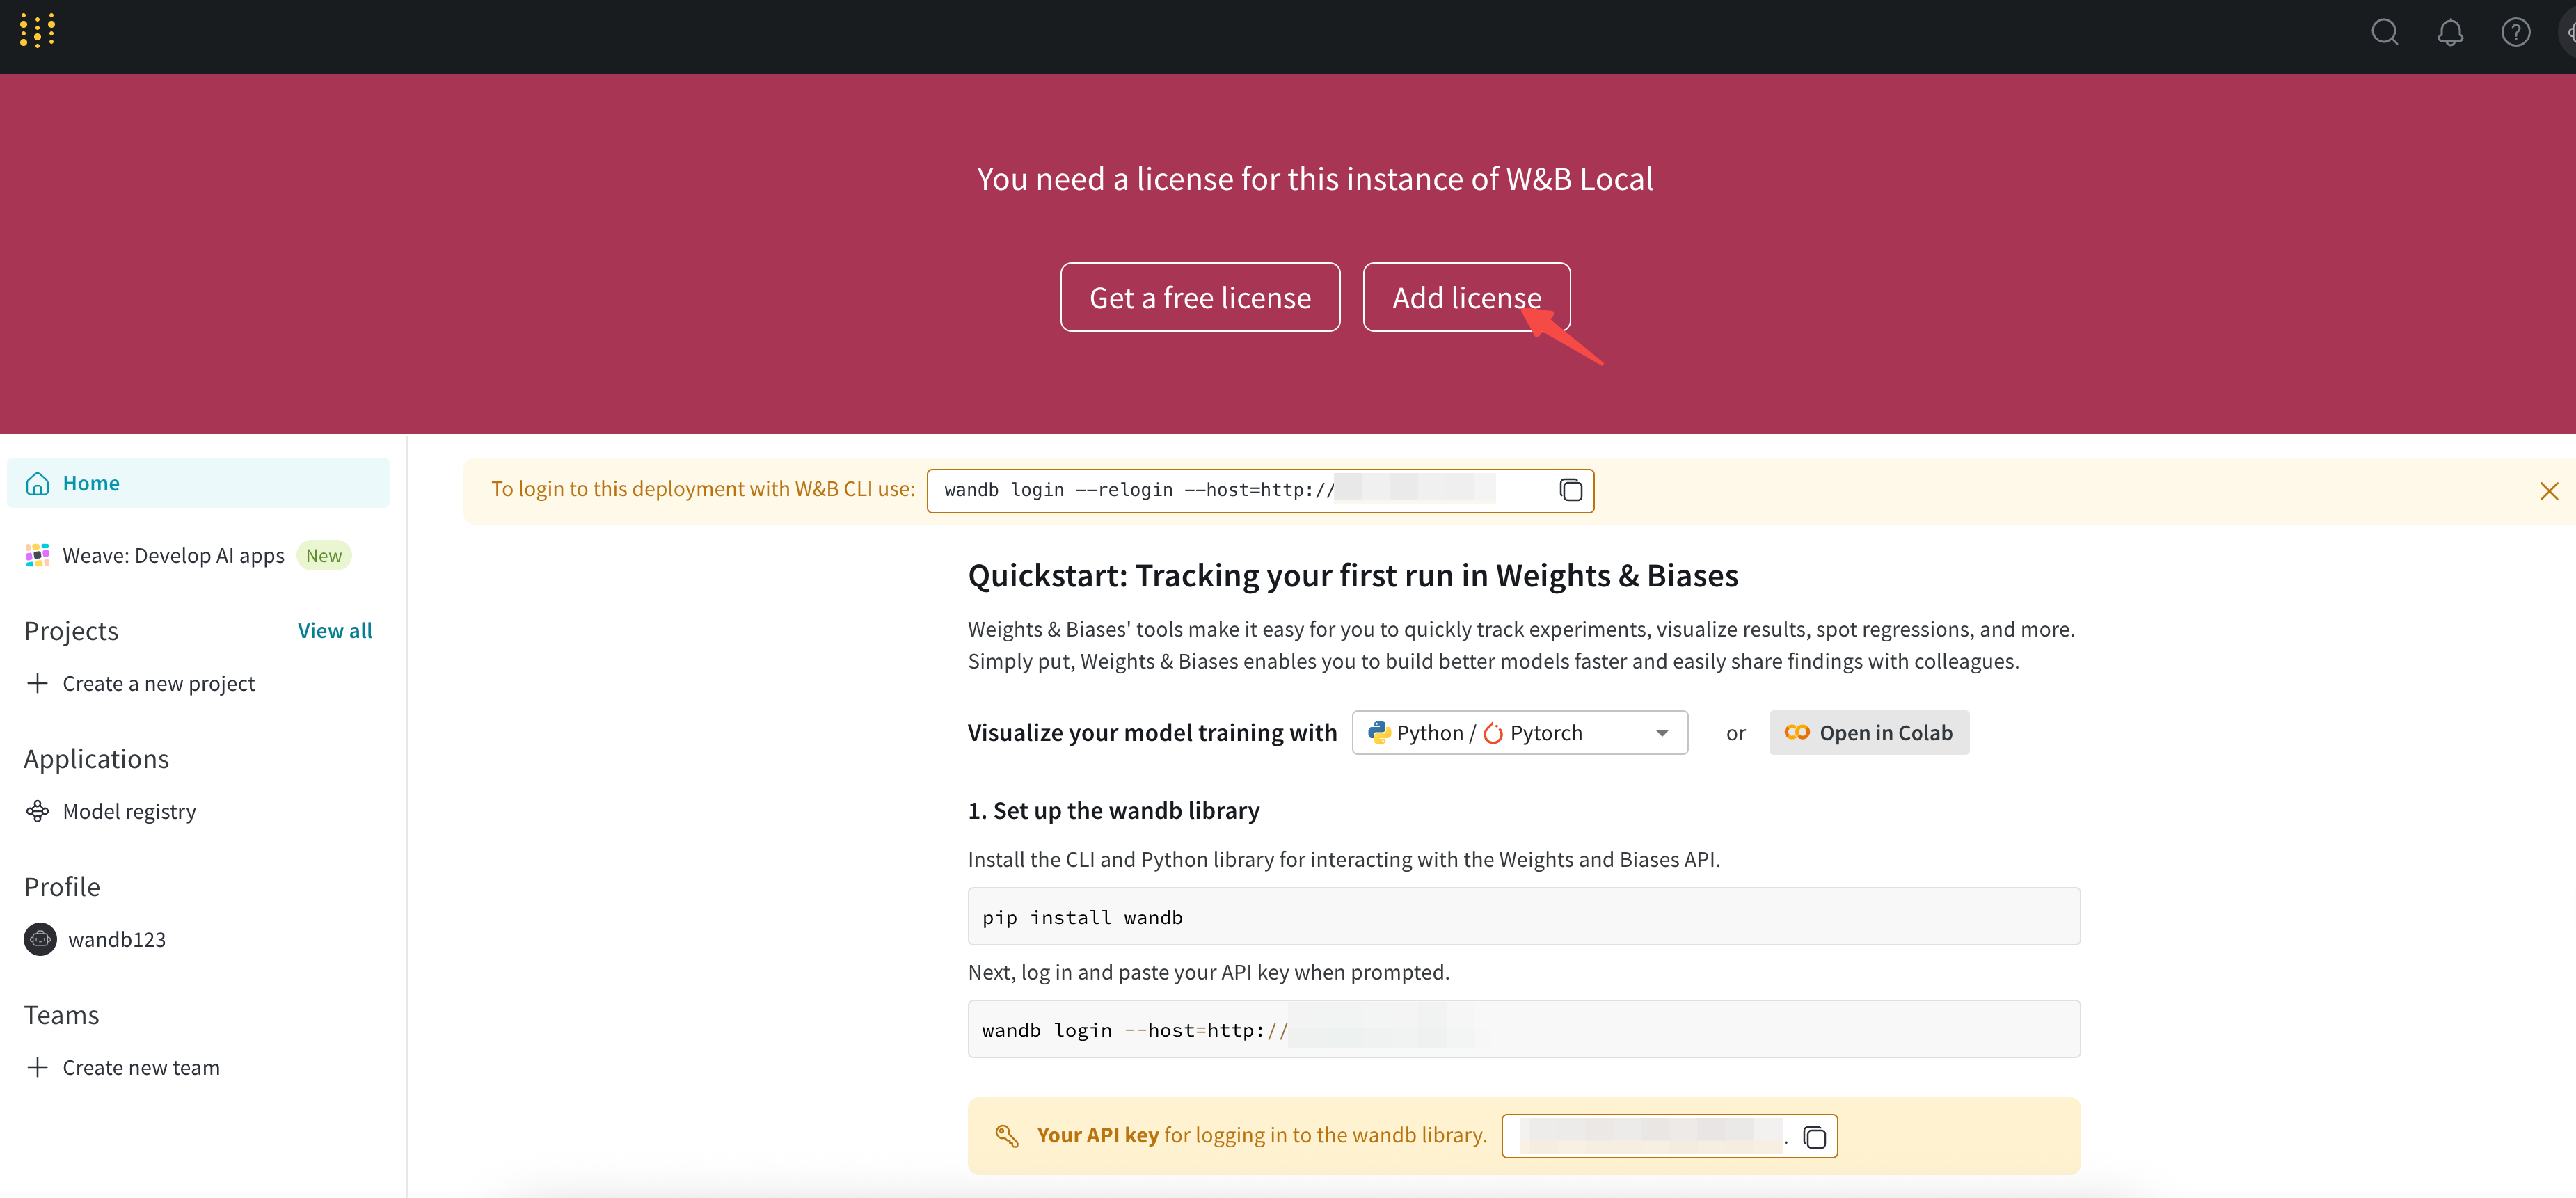Click the Model registry icon
The height and width of the screenshot is (1198, 2576).
[x=38, y=811]
